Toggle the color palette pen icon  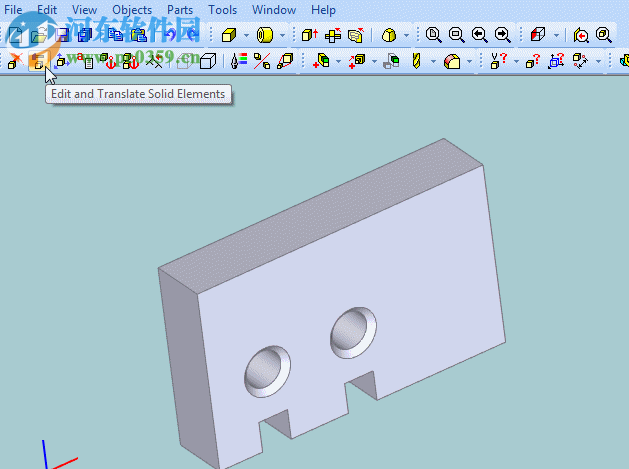pos(237,62)
